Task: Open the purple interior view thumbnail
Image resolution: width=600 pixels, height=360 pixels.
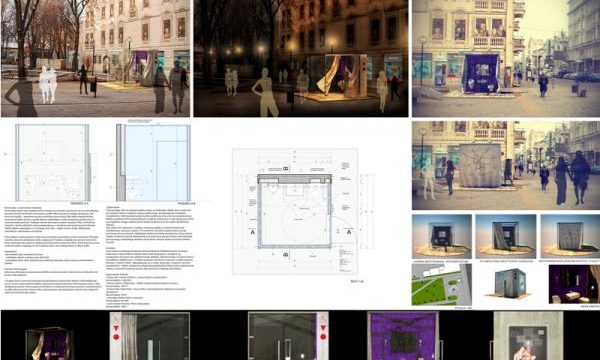Action: tap(574, 284)
